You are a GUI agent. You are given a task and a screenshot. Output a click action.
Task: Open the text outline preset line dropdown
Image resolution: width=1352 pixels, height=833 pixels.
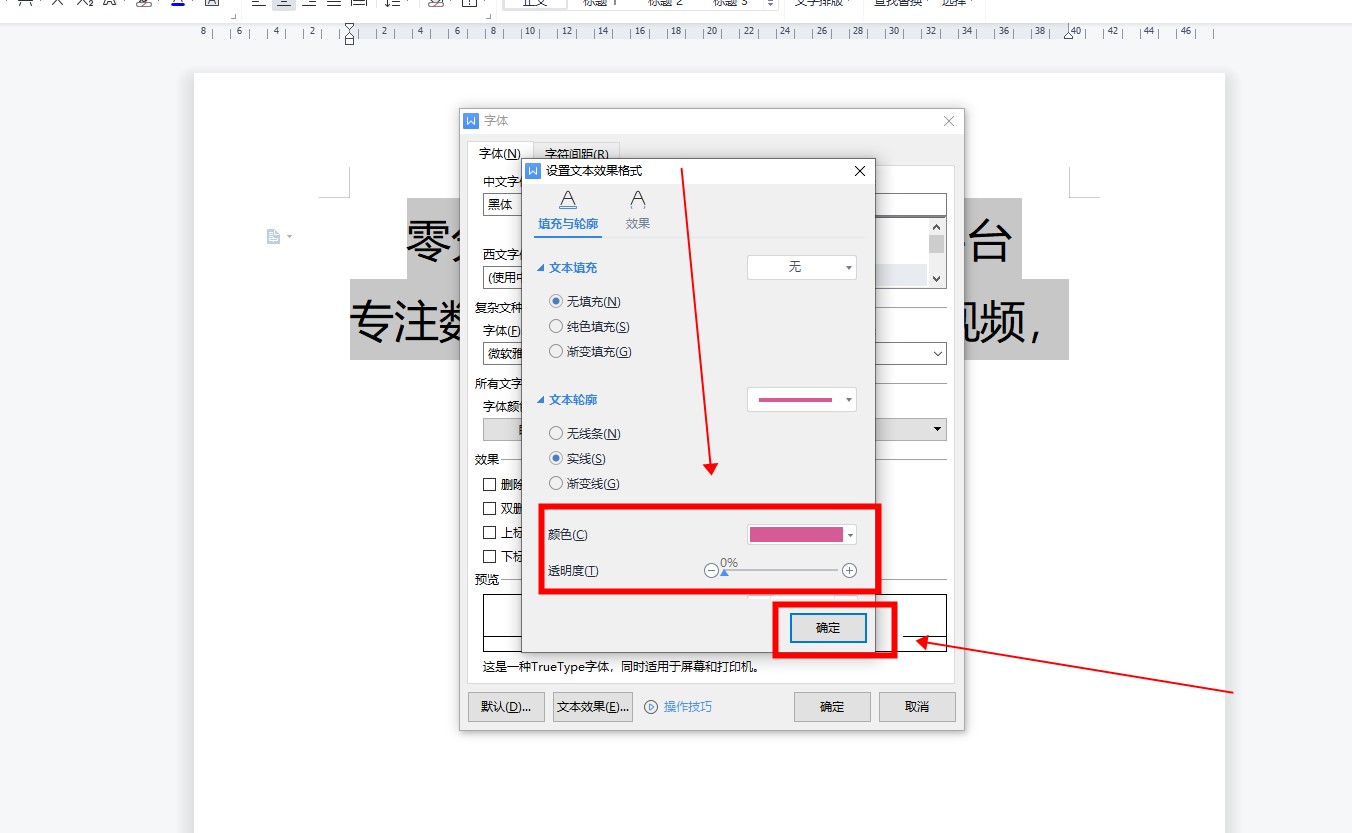click(x=802, y=400)
